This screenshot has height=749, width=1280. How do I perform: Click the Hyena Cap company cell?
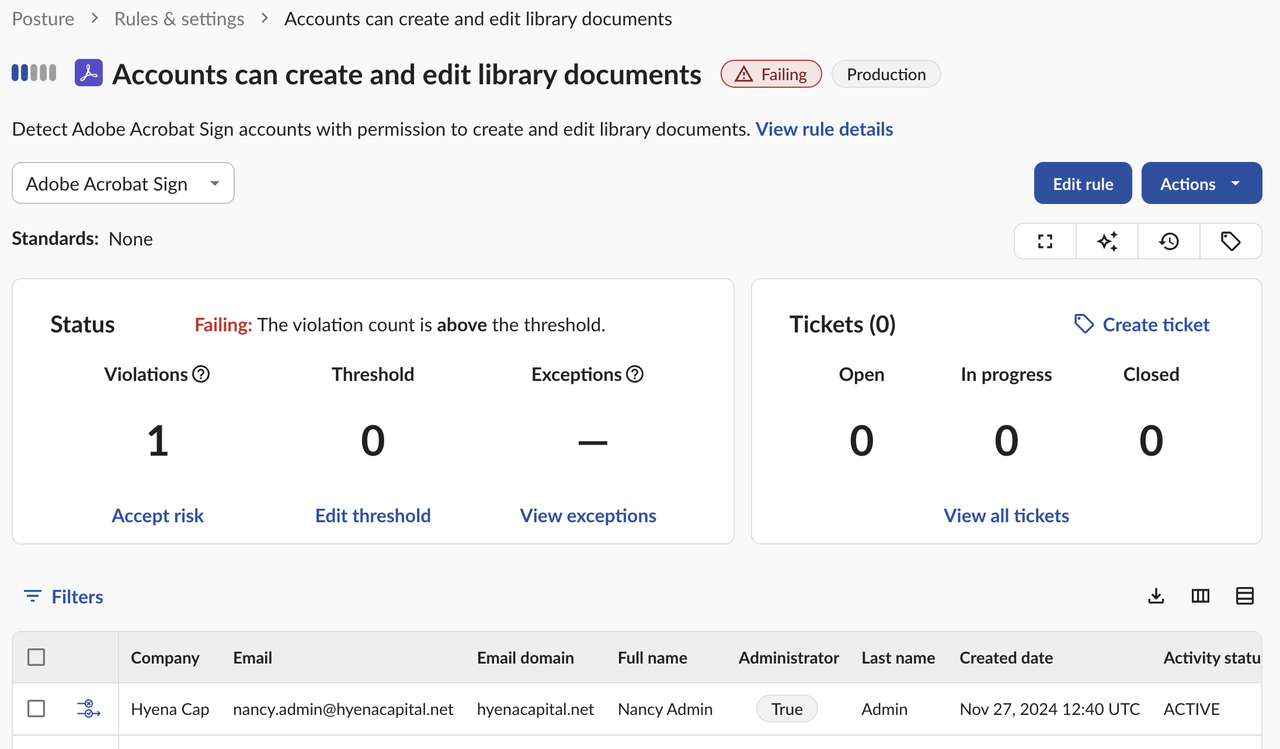170,709
